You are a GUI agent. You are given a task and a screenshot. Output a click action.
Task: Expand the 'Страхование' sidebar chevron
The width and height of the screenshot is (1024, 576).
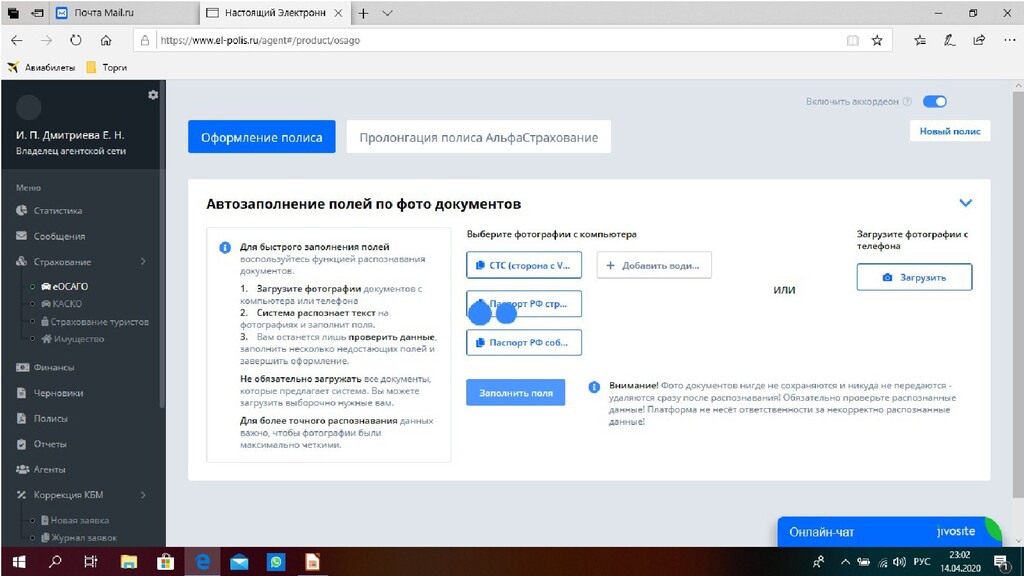[x=143, y=261]
